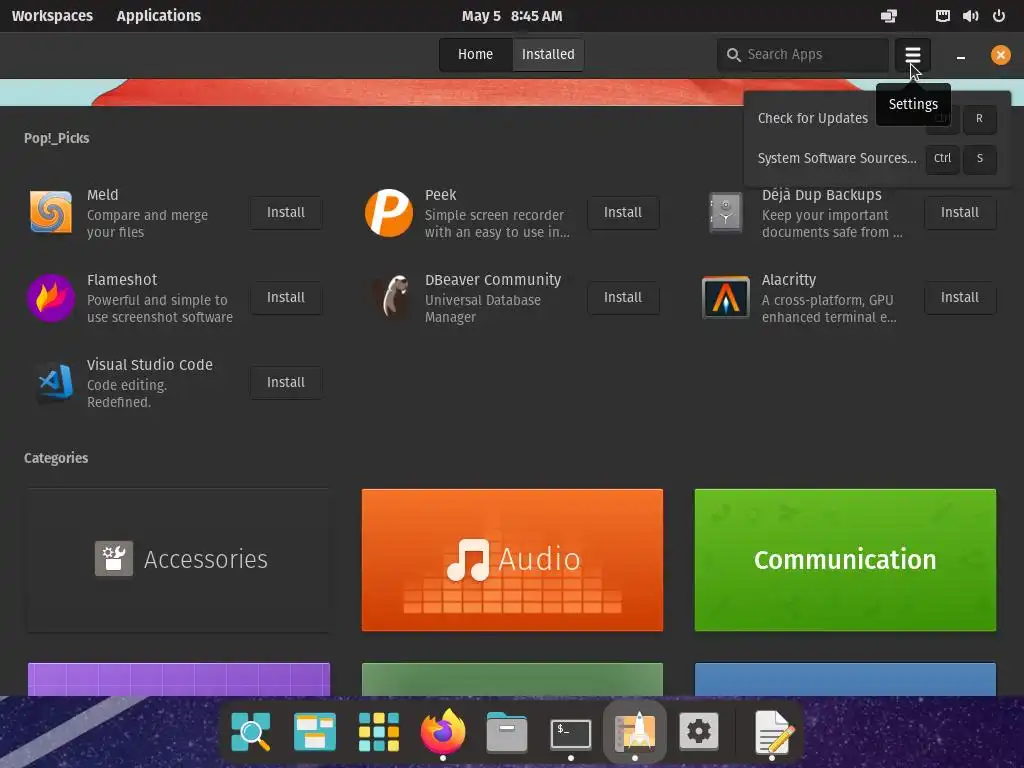Image resolution: width=1024 pixels, height=768 pixels.
Task: Open the workspaces overview dock icon
Action: coord(315,731)
